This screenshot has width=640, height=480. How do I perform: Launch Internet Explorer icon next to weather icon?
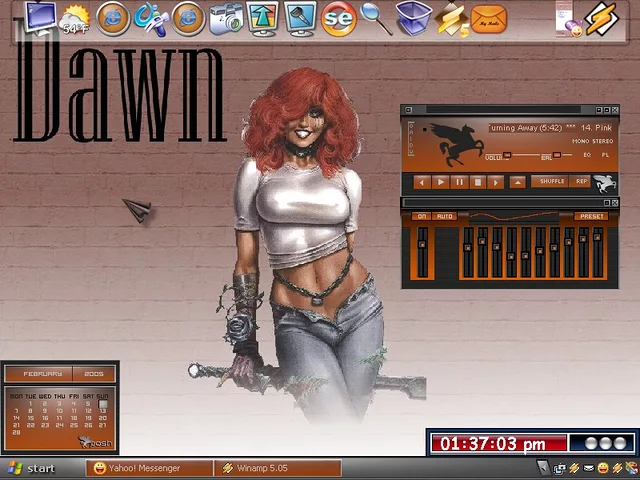pos(113,19)
